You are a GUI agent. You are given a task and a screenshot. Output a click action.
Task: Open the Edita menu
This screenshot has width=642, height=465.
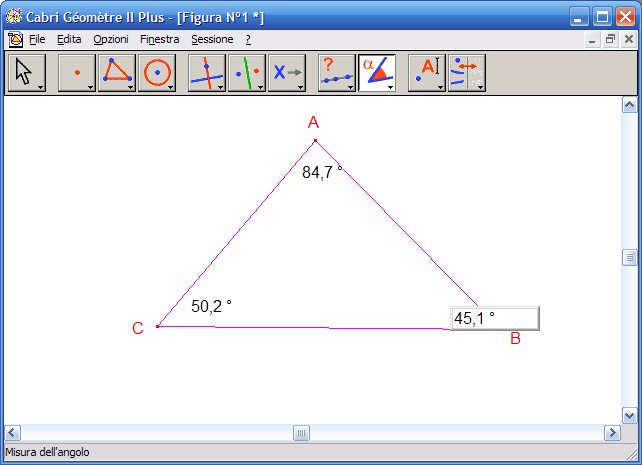pyautogui.click(x=69, y=39)
